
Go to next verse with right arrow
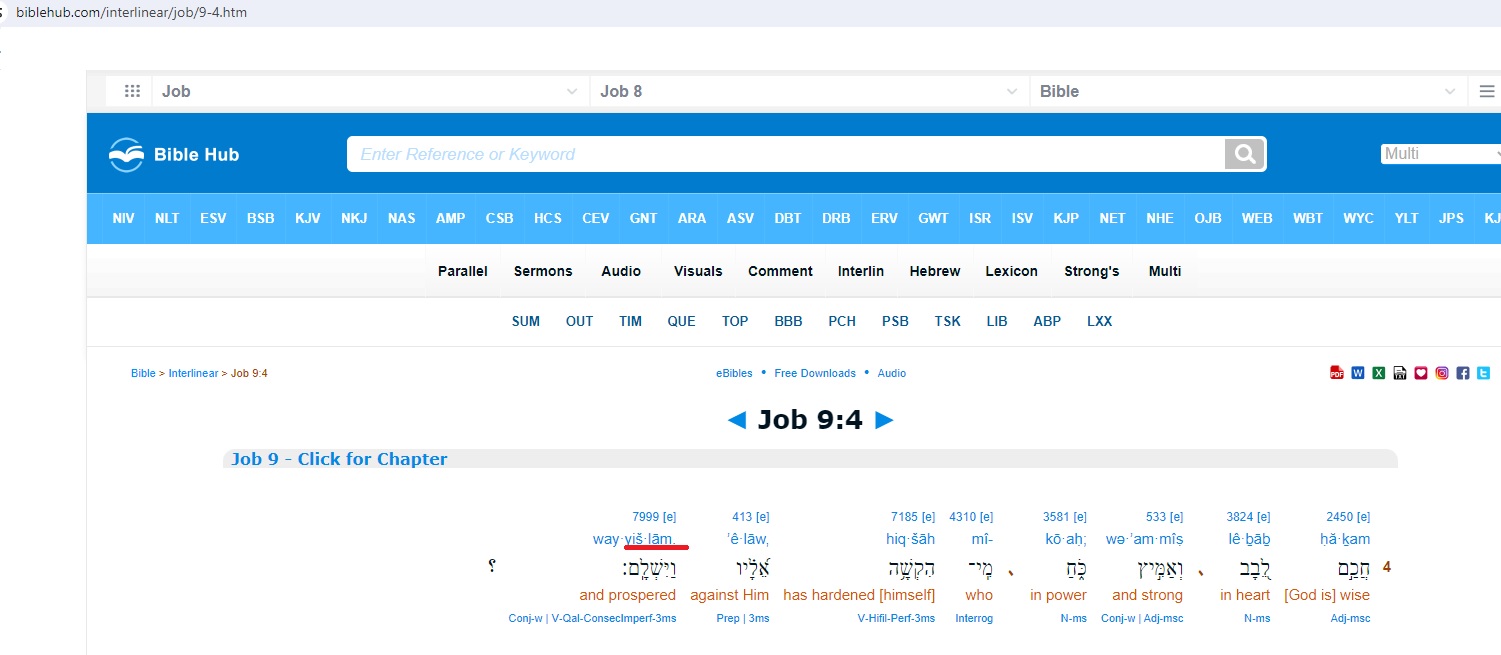click(x=884, y=420)
